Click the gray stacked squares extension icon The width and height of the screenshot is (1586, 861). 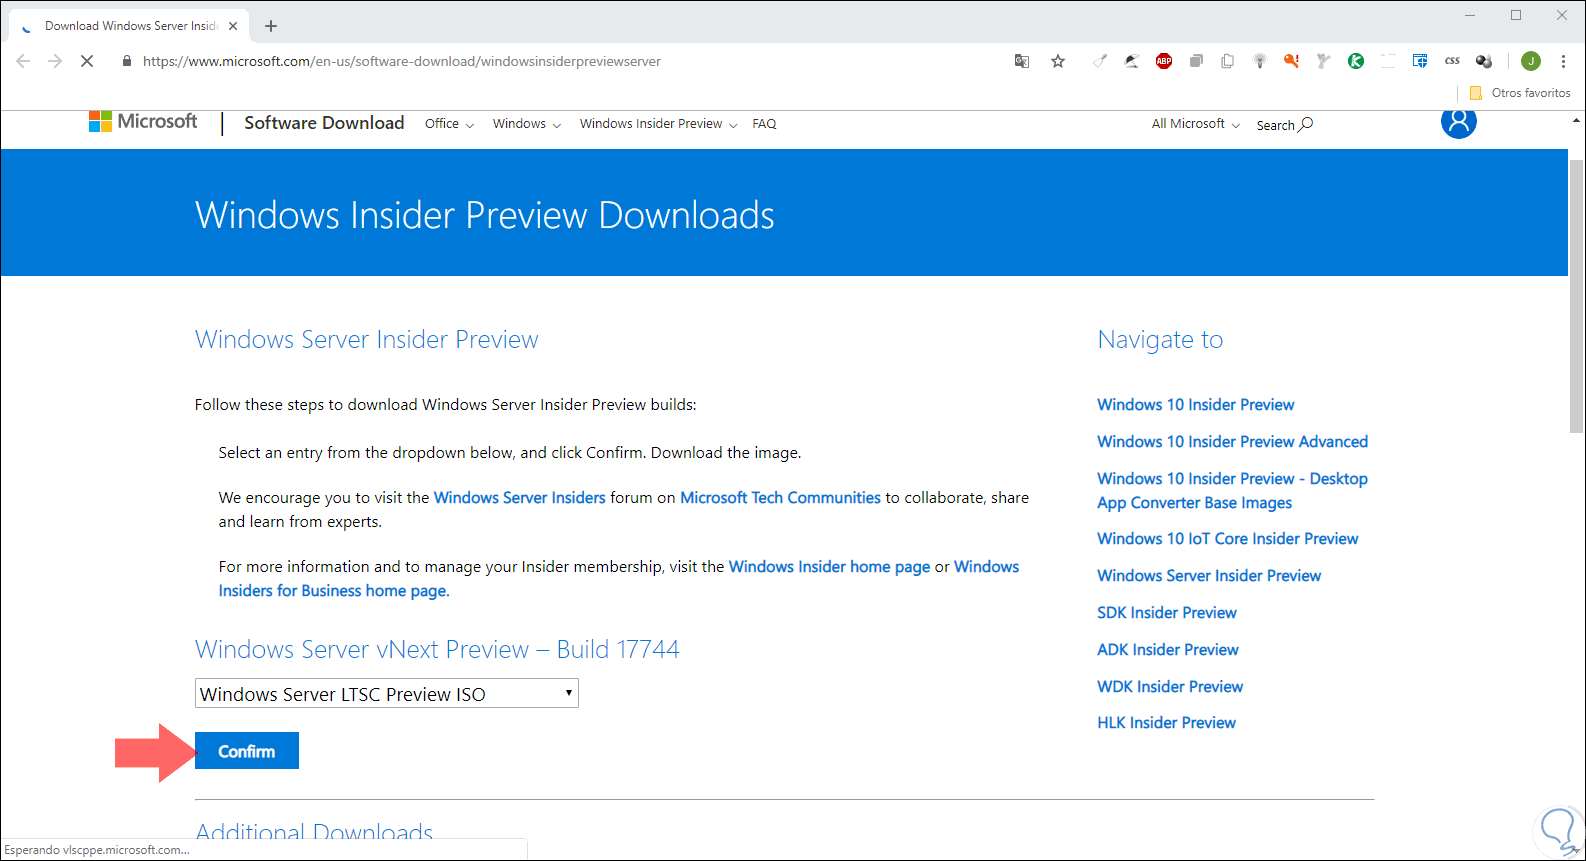click(1196, 61)
